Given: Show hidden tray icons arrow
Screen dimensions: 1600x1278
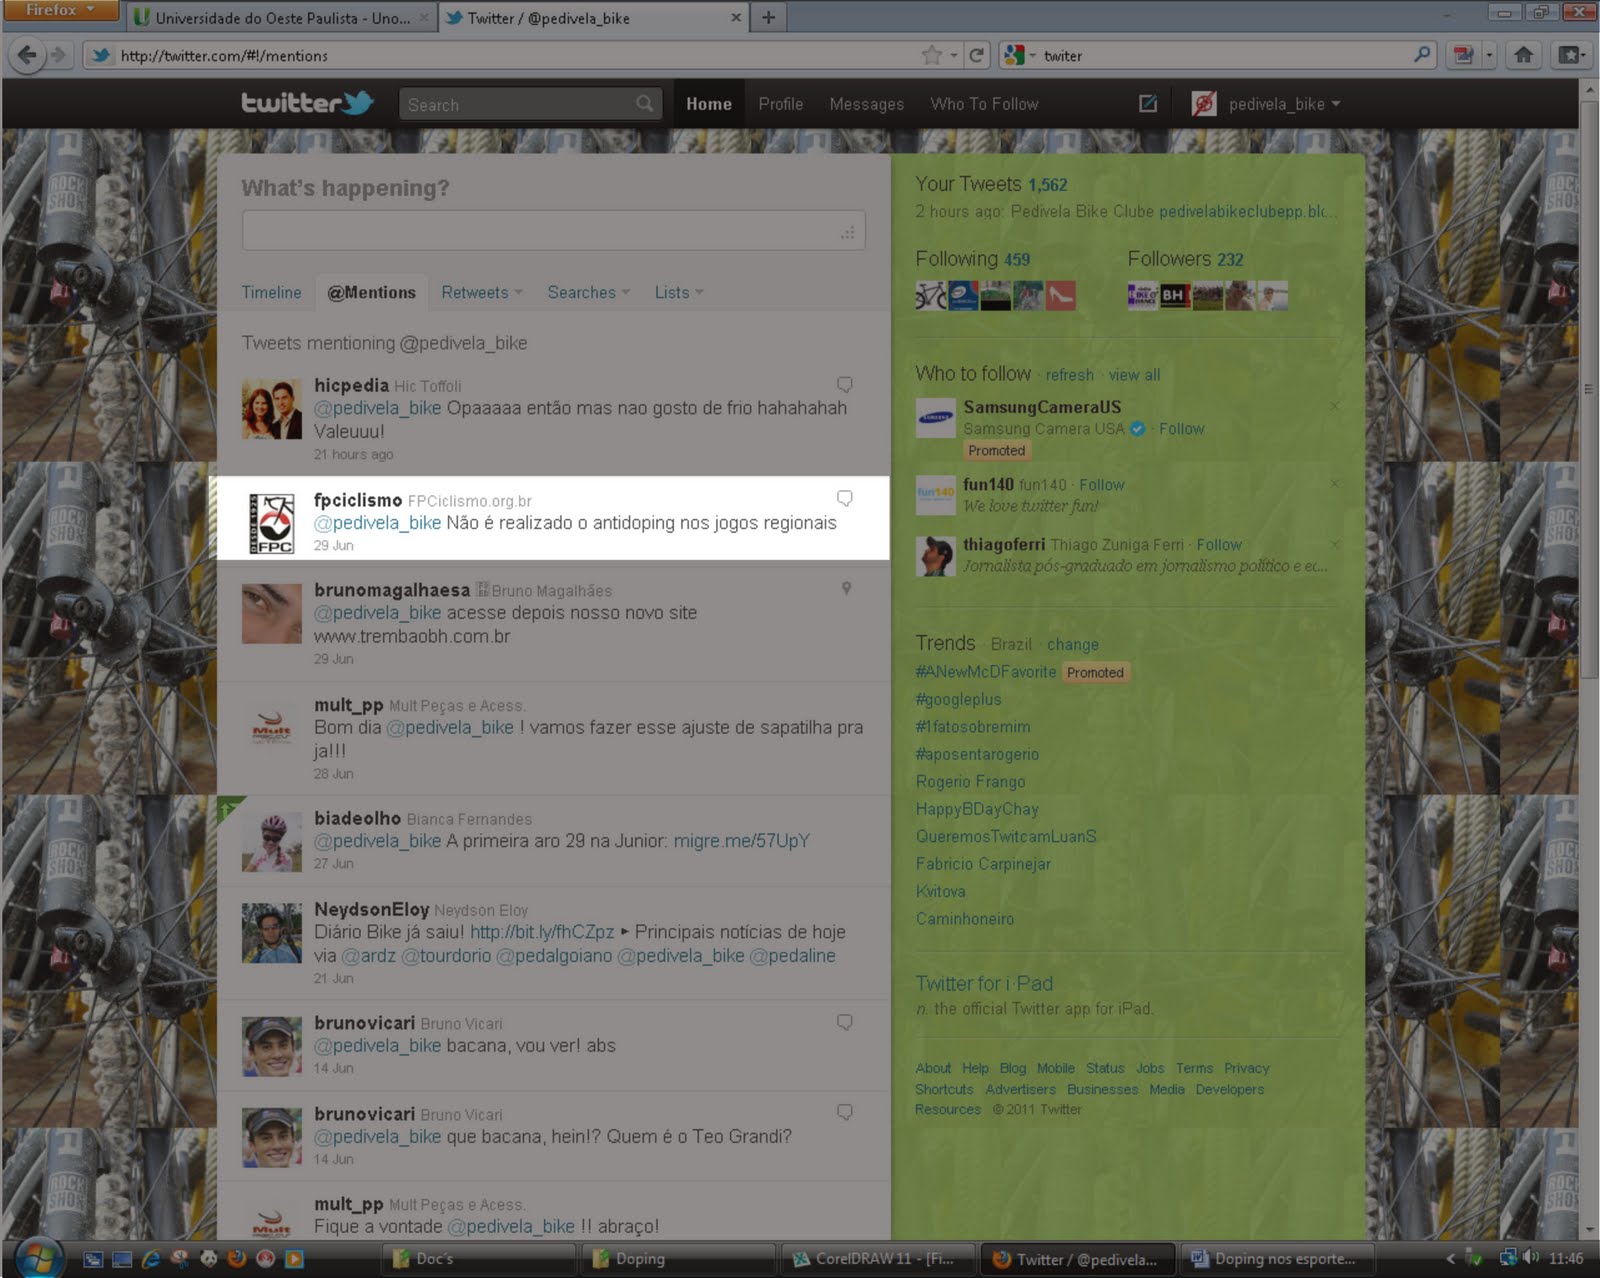Looking at the screenshot, I should pos(1450,1258).
